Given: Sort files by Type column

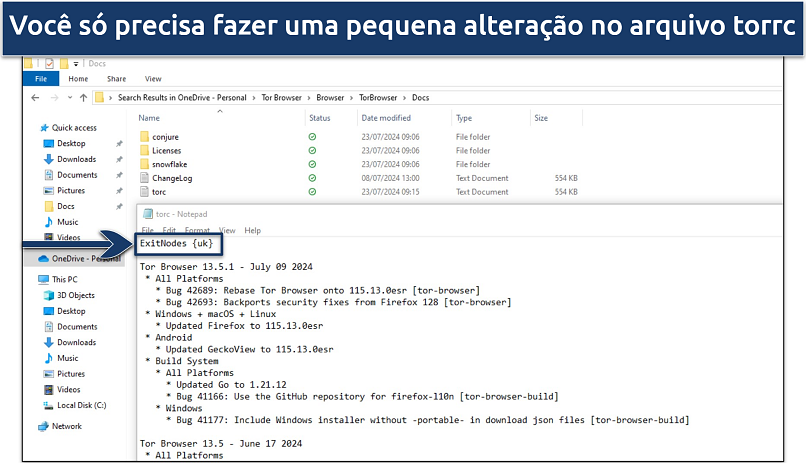Looking at the screenshot, I should [464, 118].
